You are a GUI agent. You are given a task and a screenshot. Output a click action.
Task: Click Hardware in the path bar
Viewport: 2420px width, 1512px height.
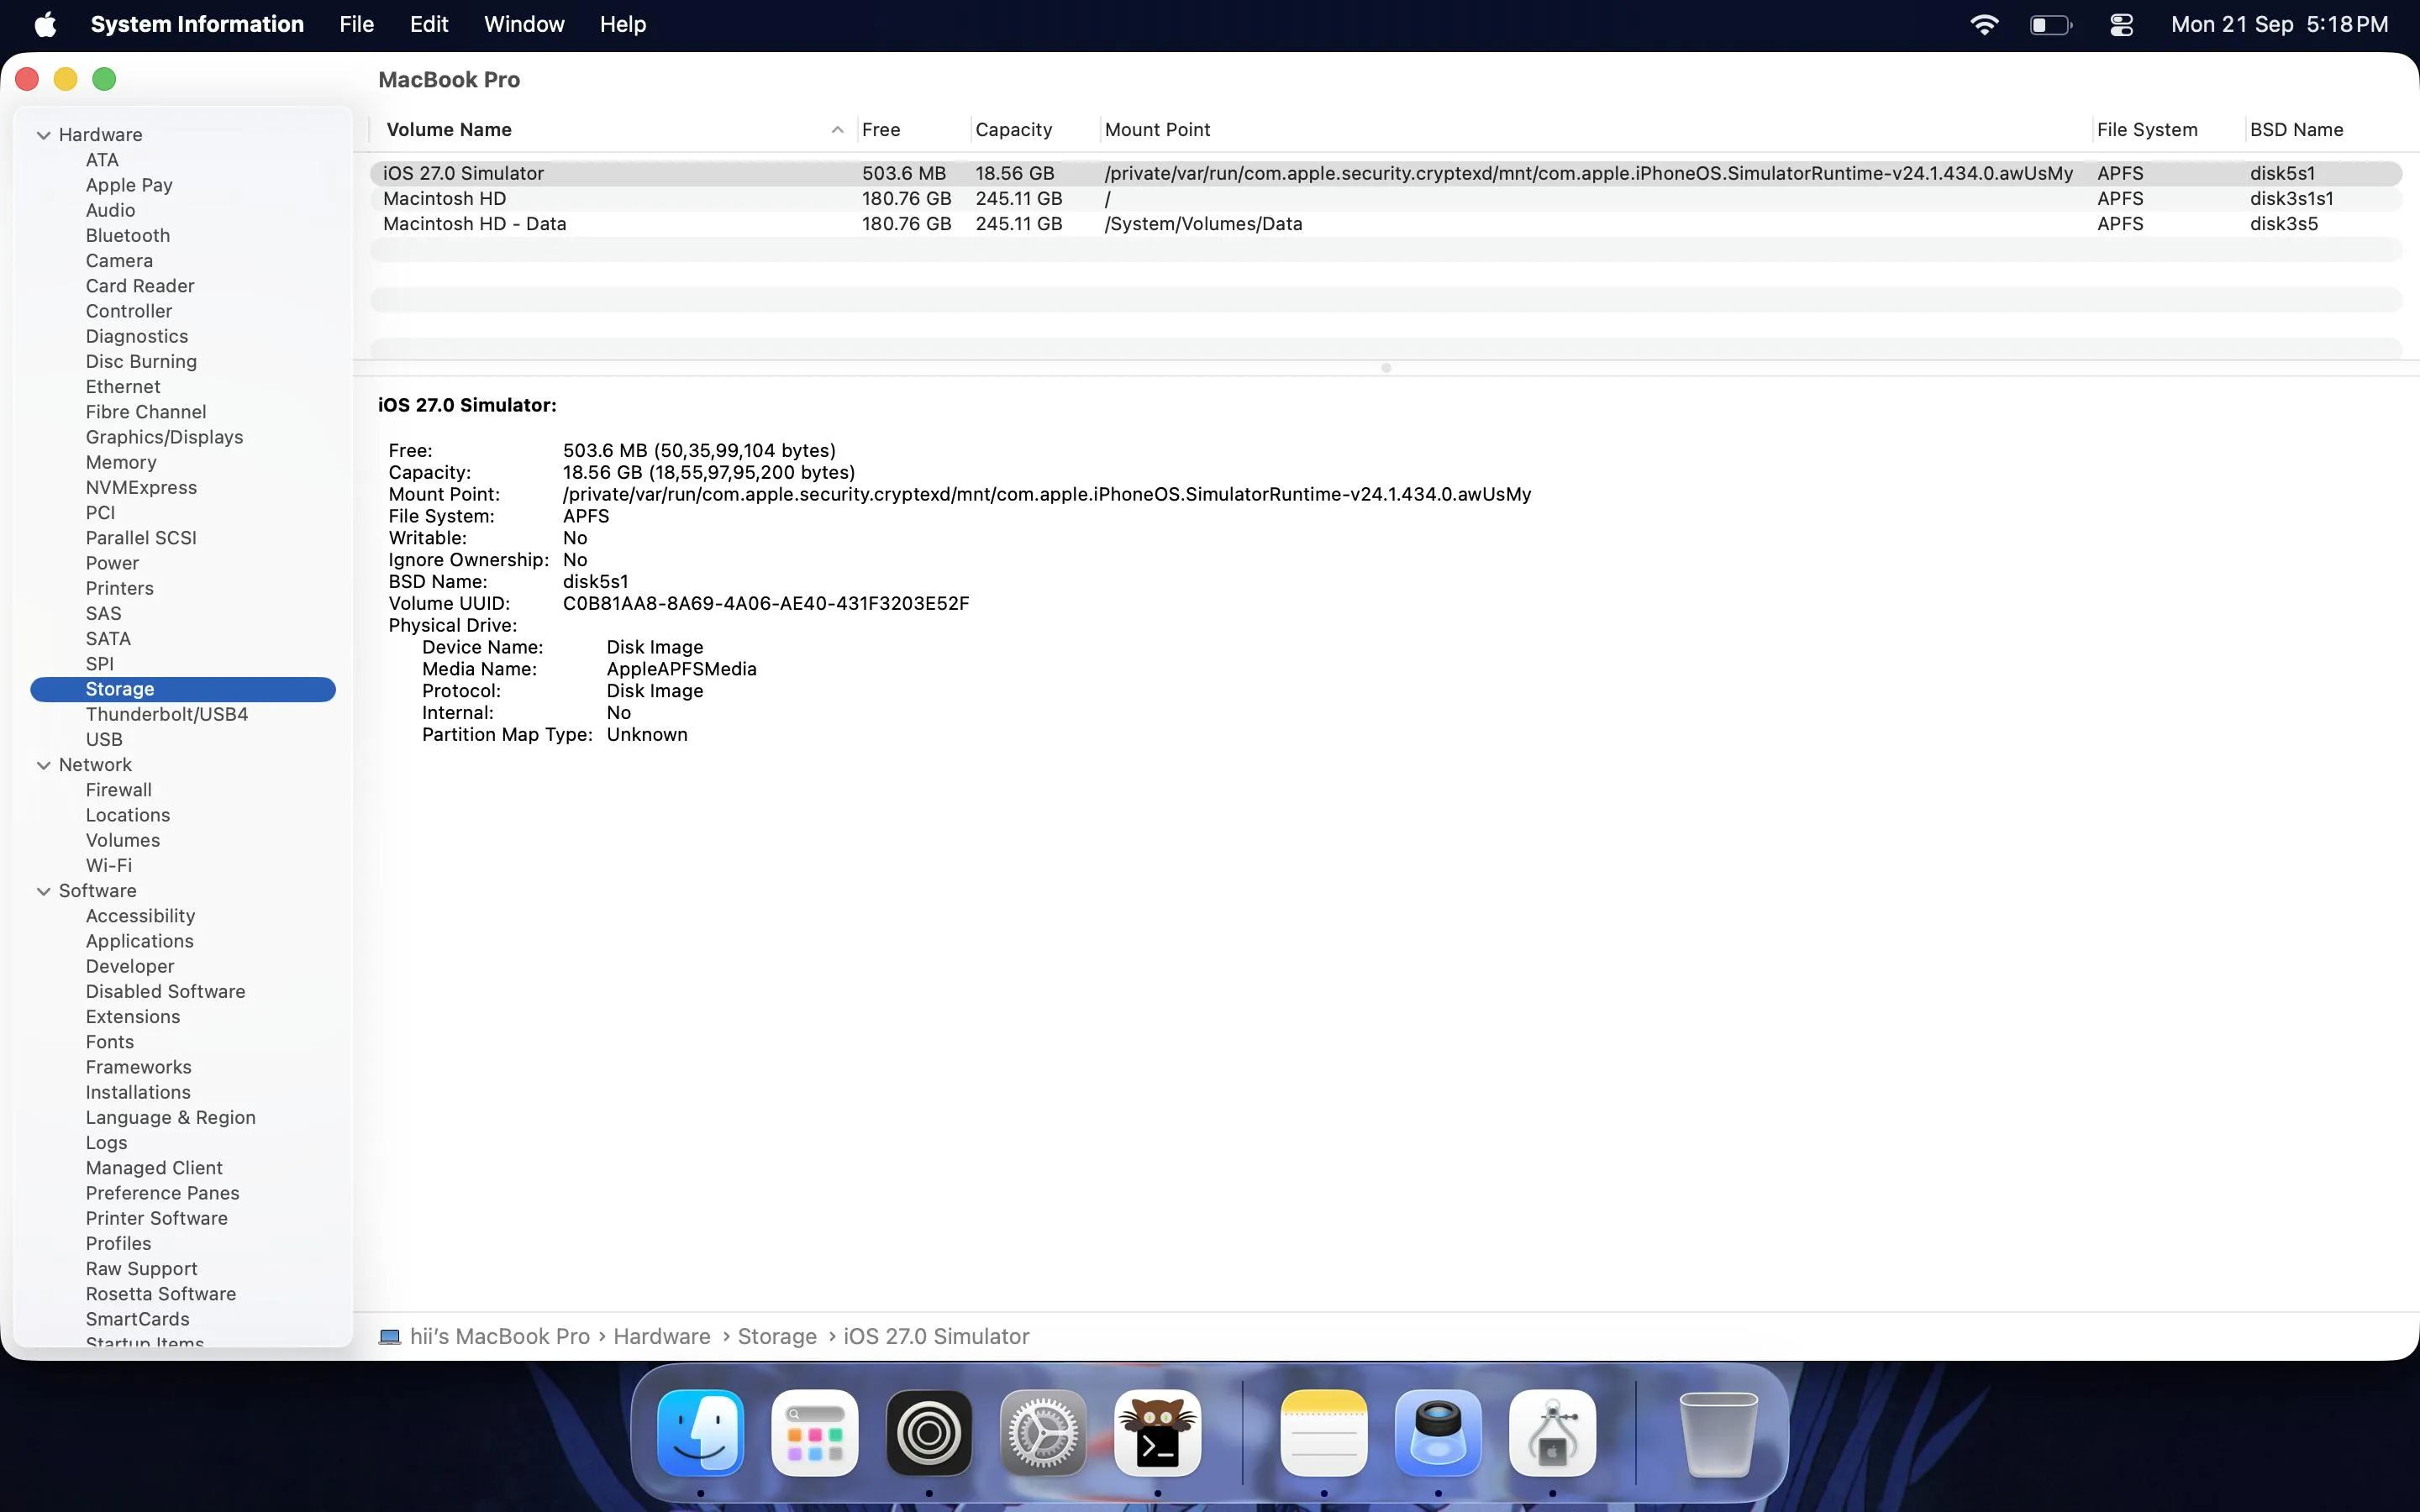(x=661, y=1337)
